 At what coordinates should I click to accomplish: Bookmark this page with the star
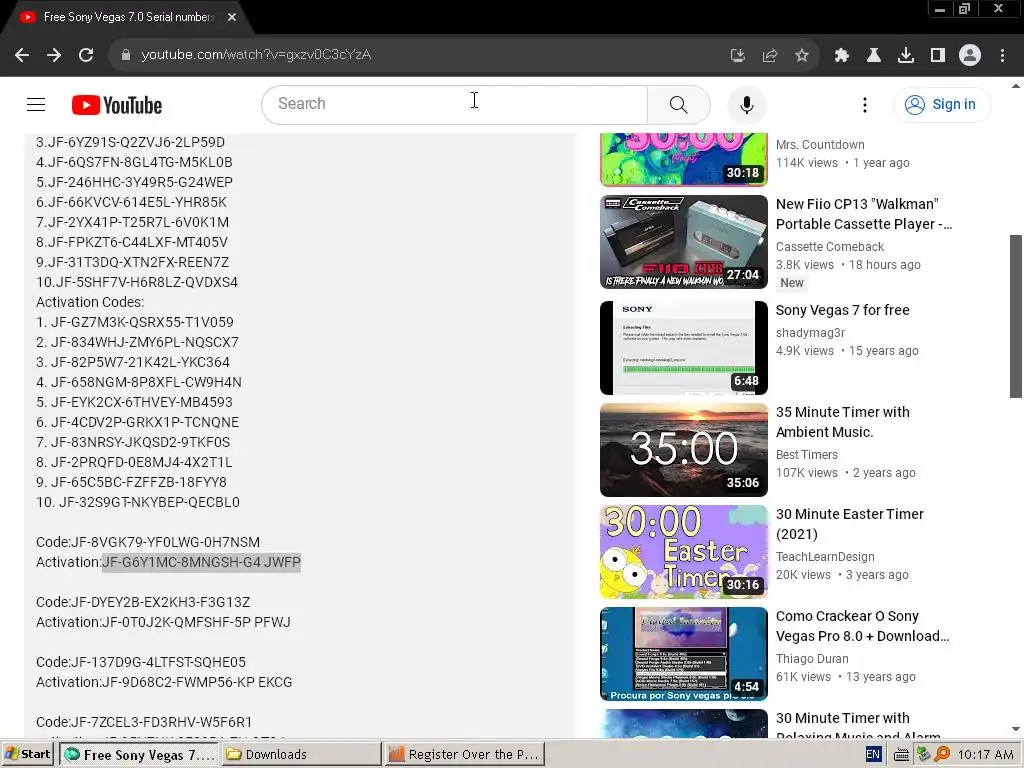(801, 55)
